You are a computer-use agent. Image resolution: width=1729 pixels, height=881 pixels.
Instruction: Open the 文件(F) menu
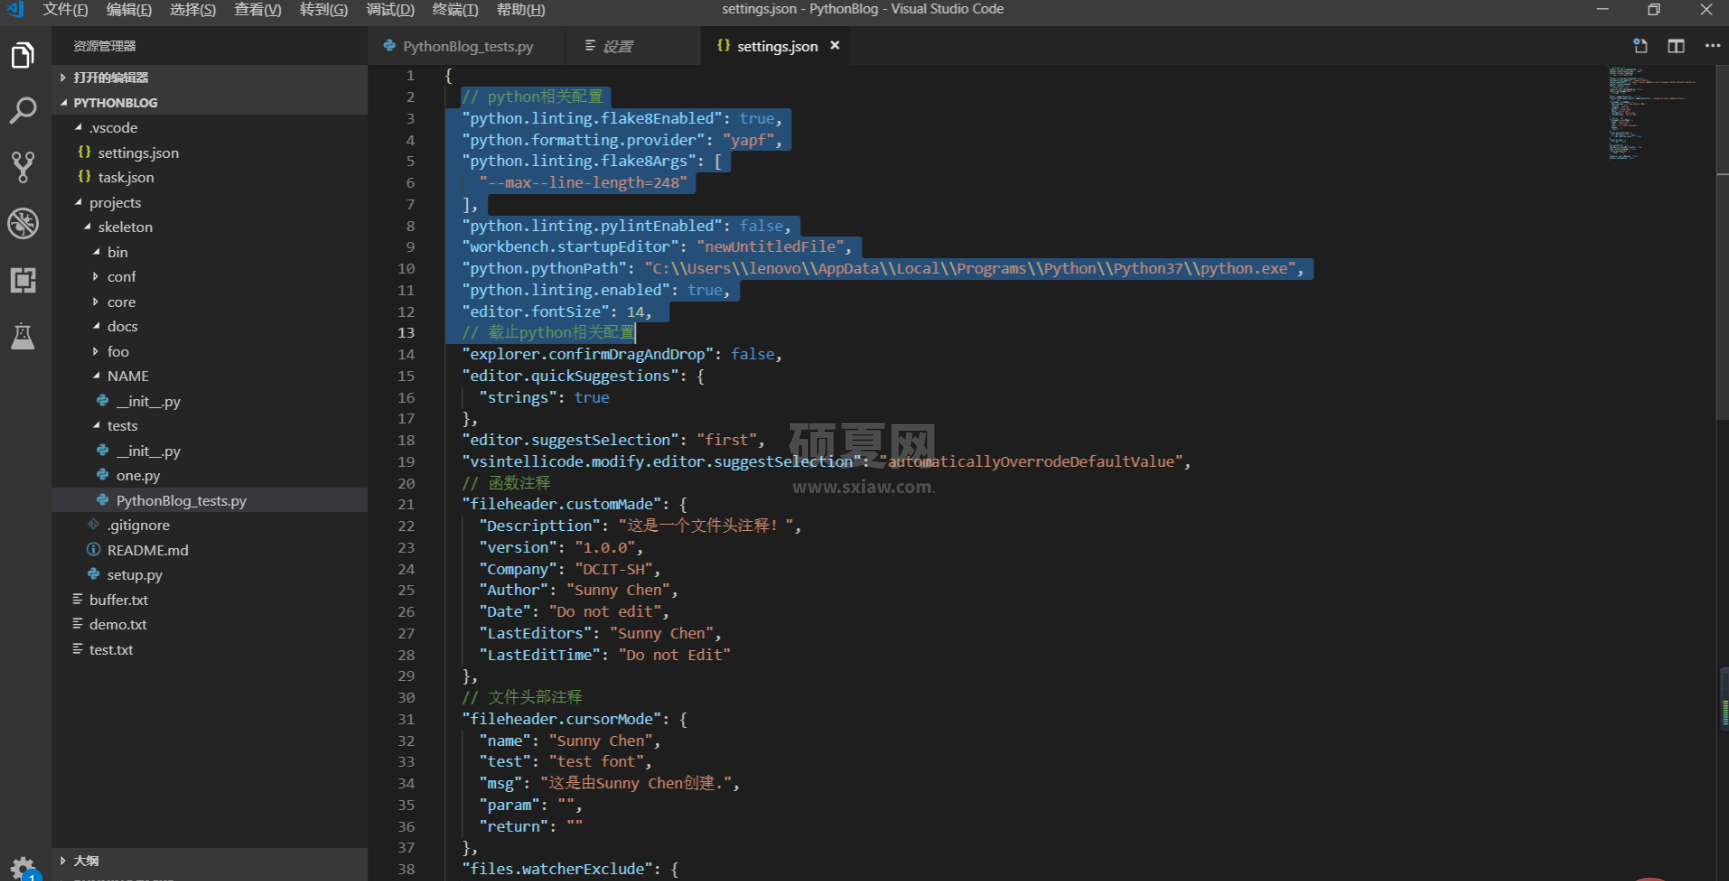tap(65, 10)
